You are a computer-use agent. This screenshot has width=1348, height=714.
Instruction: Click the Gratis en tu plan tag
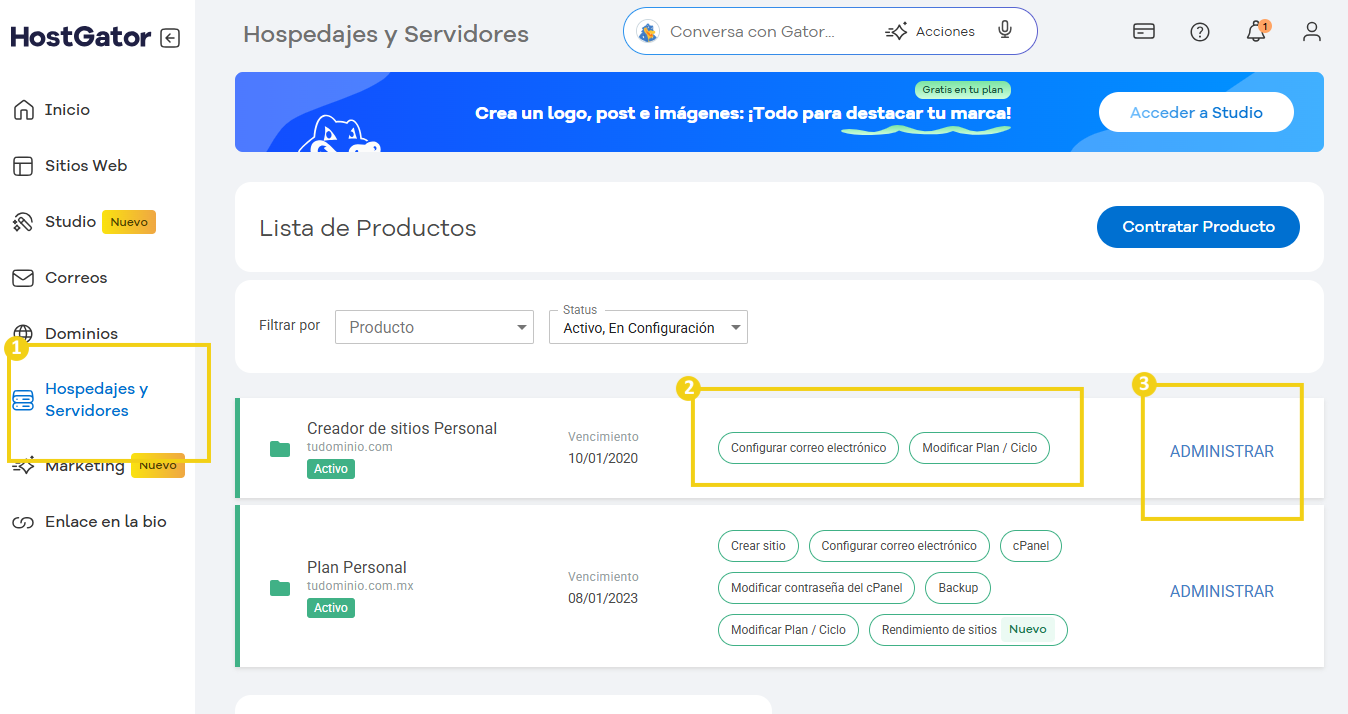click(x=962, y=90)
